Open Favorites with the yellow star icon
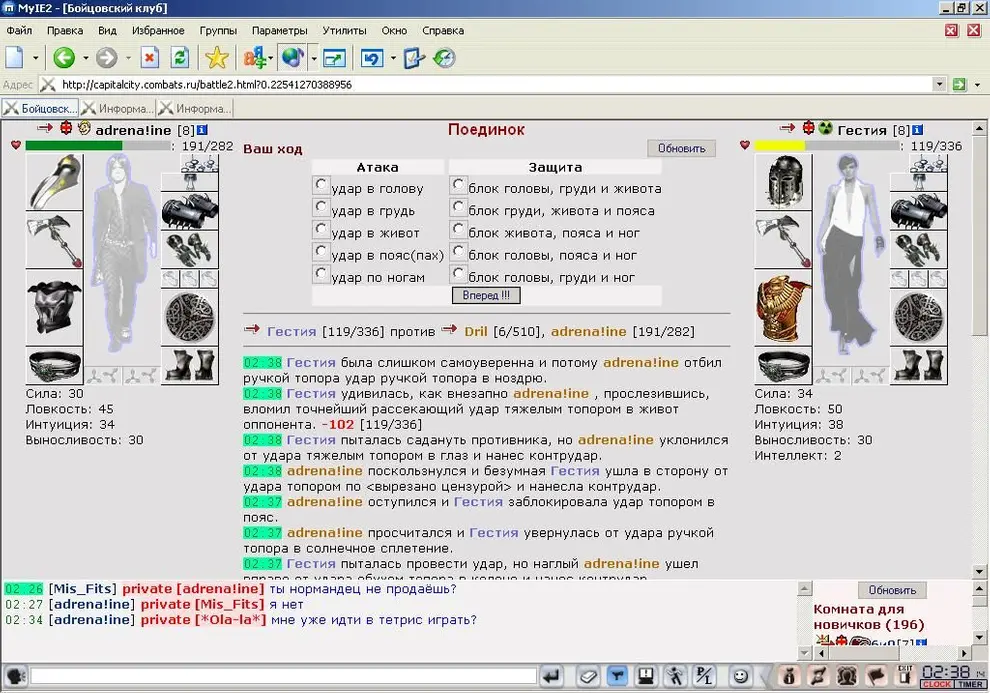 point(216,58)
